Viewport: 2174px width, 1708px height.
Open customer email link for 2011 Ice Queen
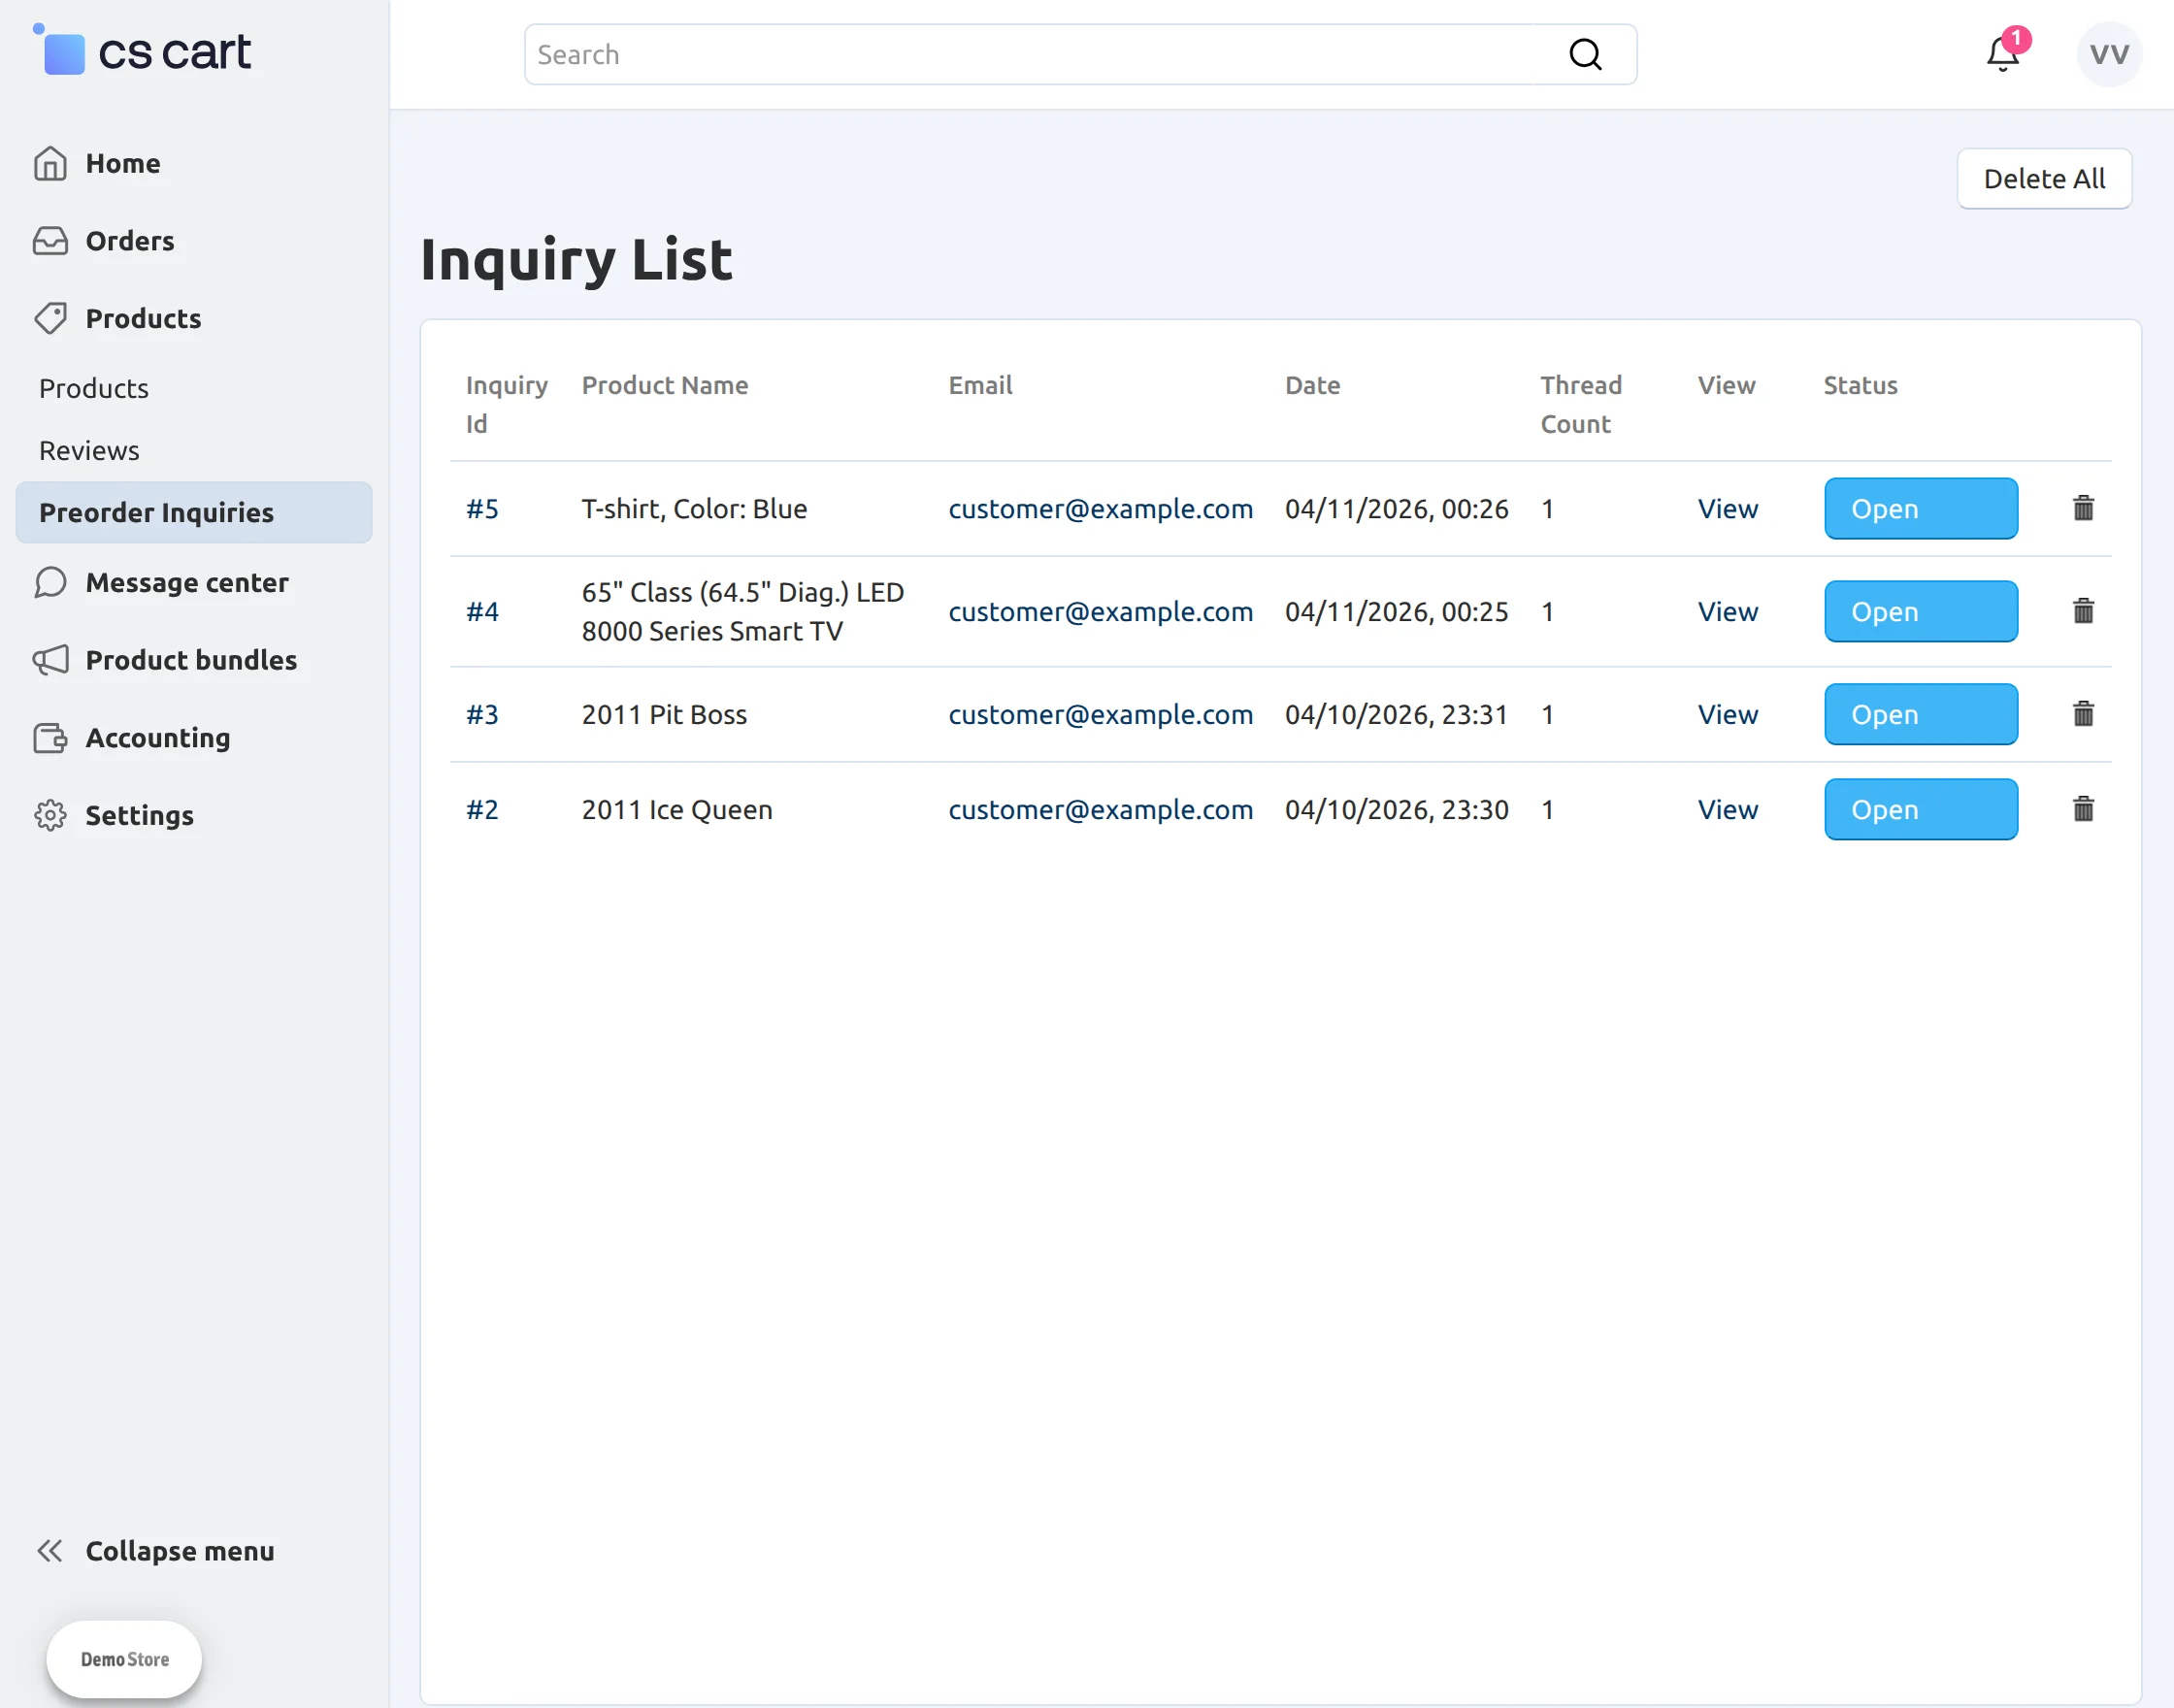pyautogui.click(x=1101, y=809)
